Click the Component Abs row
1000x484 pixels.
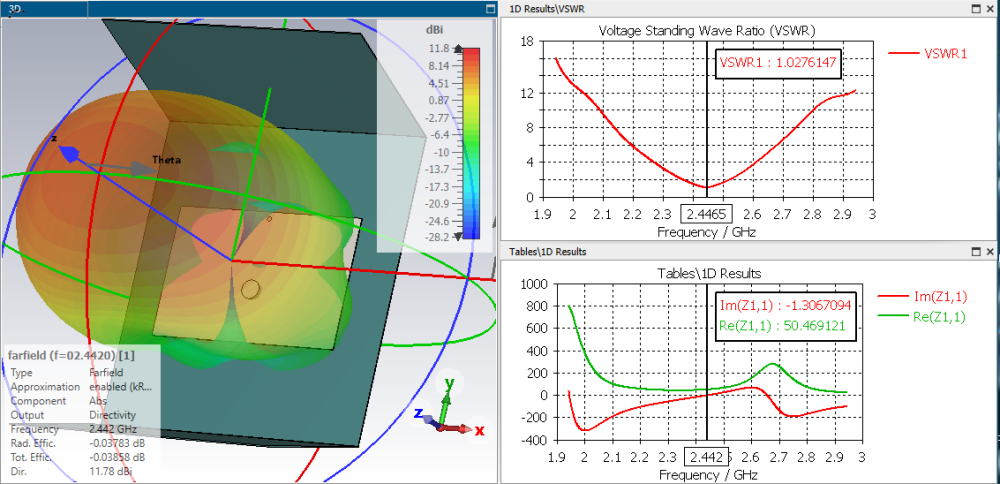point(57,401)
